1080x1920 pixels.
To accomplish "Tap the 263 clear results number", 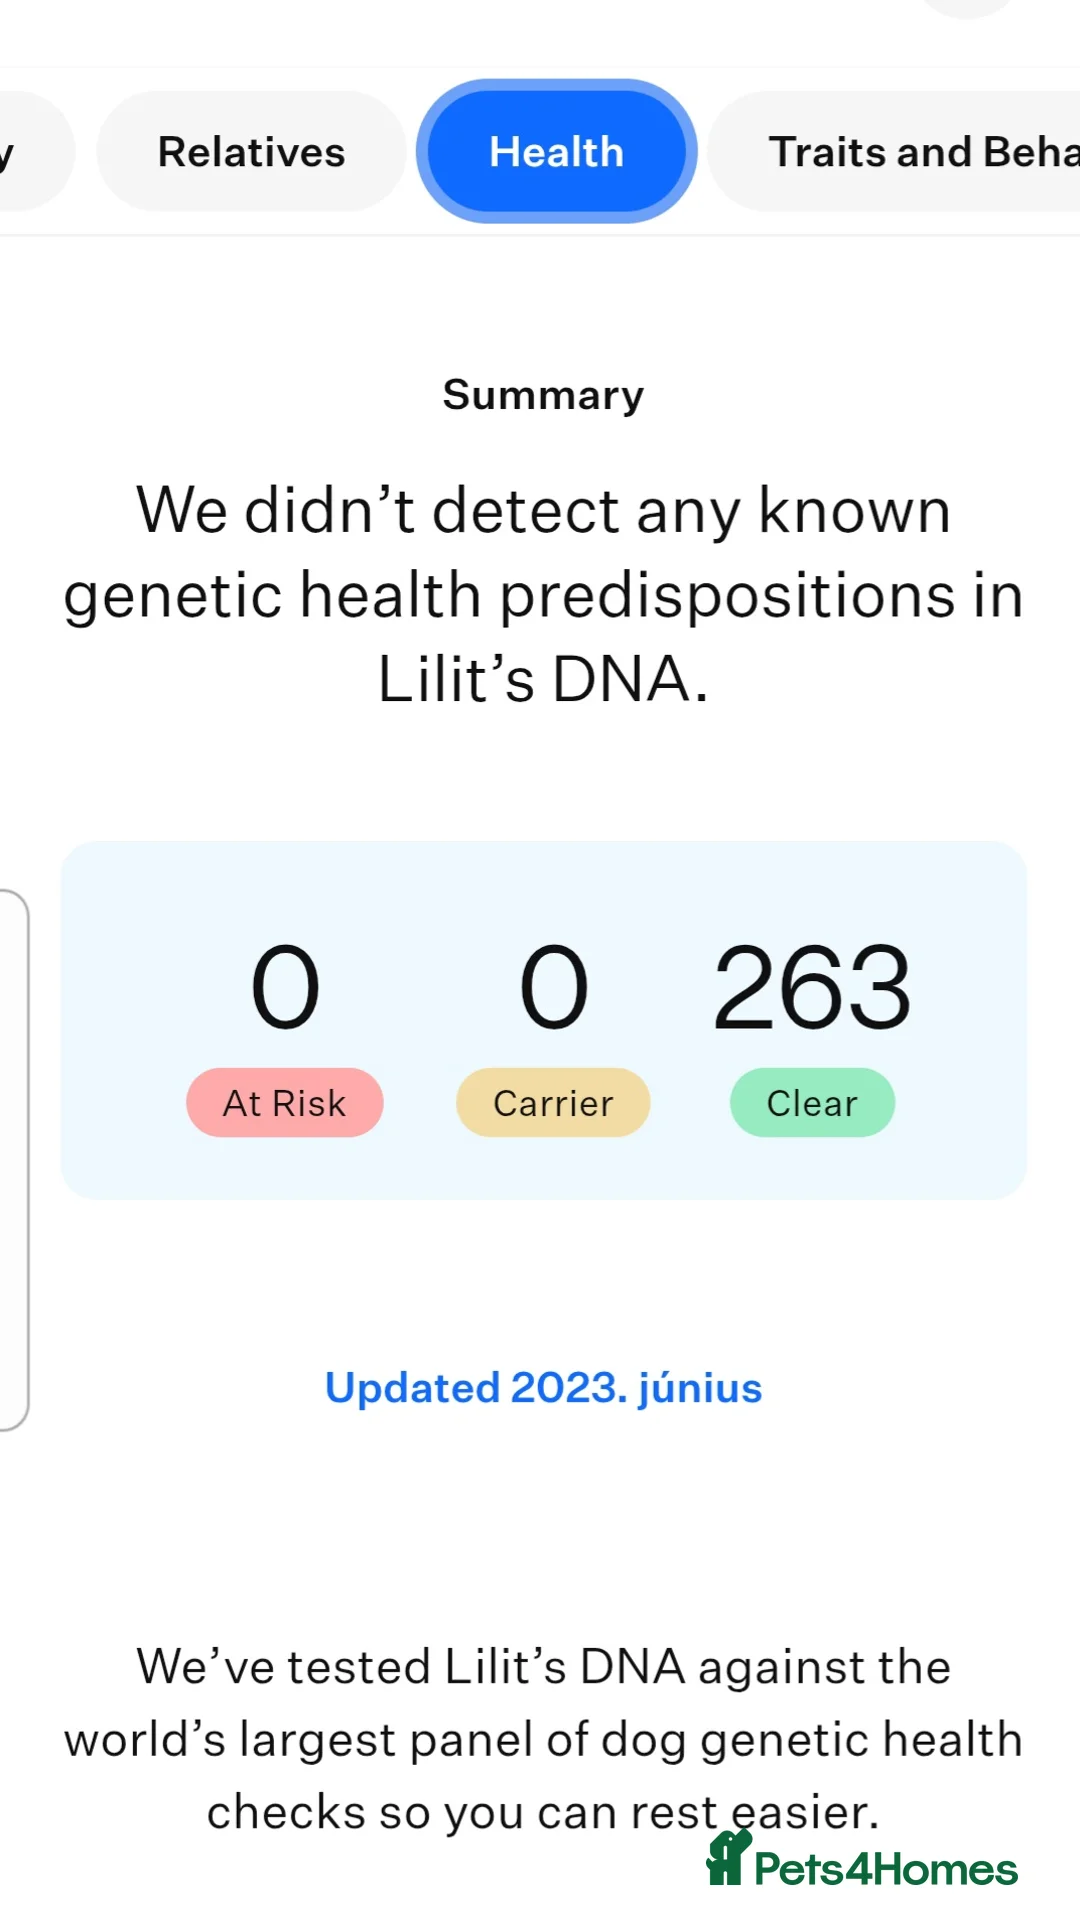I will click(x=812, y=988).
